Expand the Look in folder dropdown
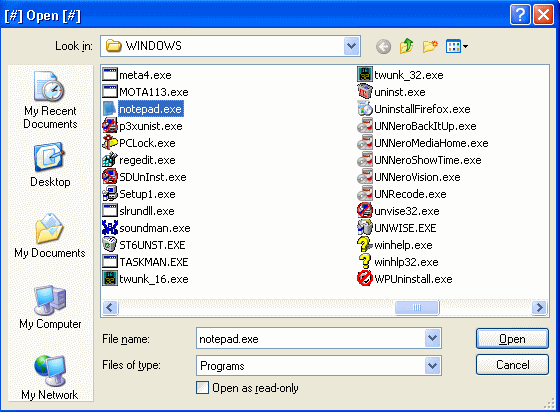 (352, 46)
